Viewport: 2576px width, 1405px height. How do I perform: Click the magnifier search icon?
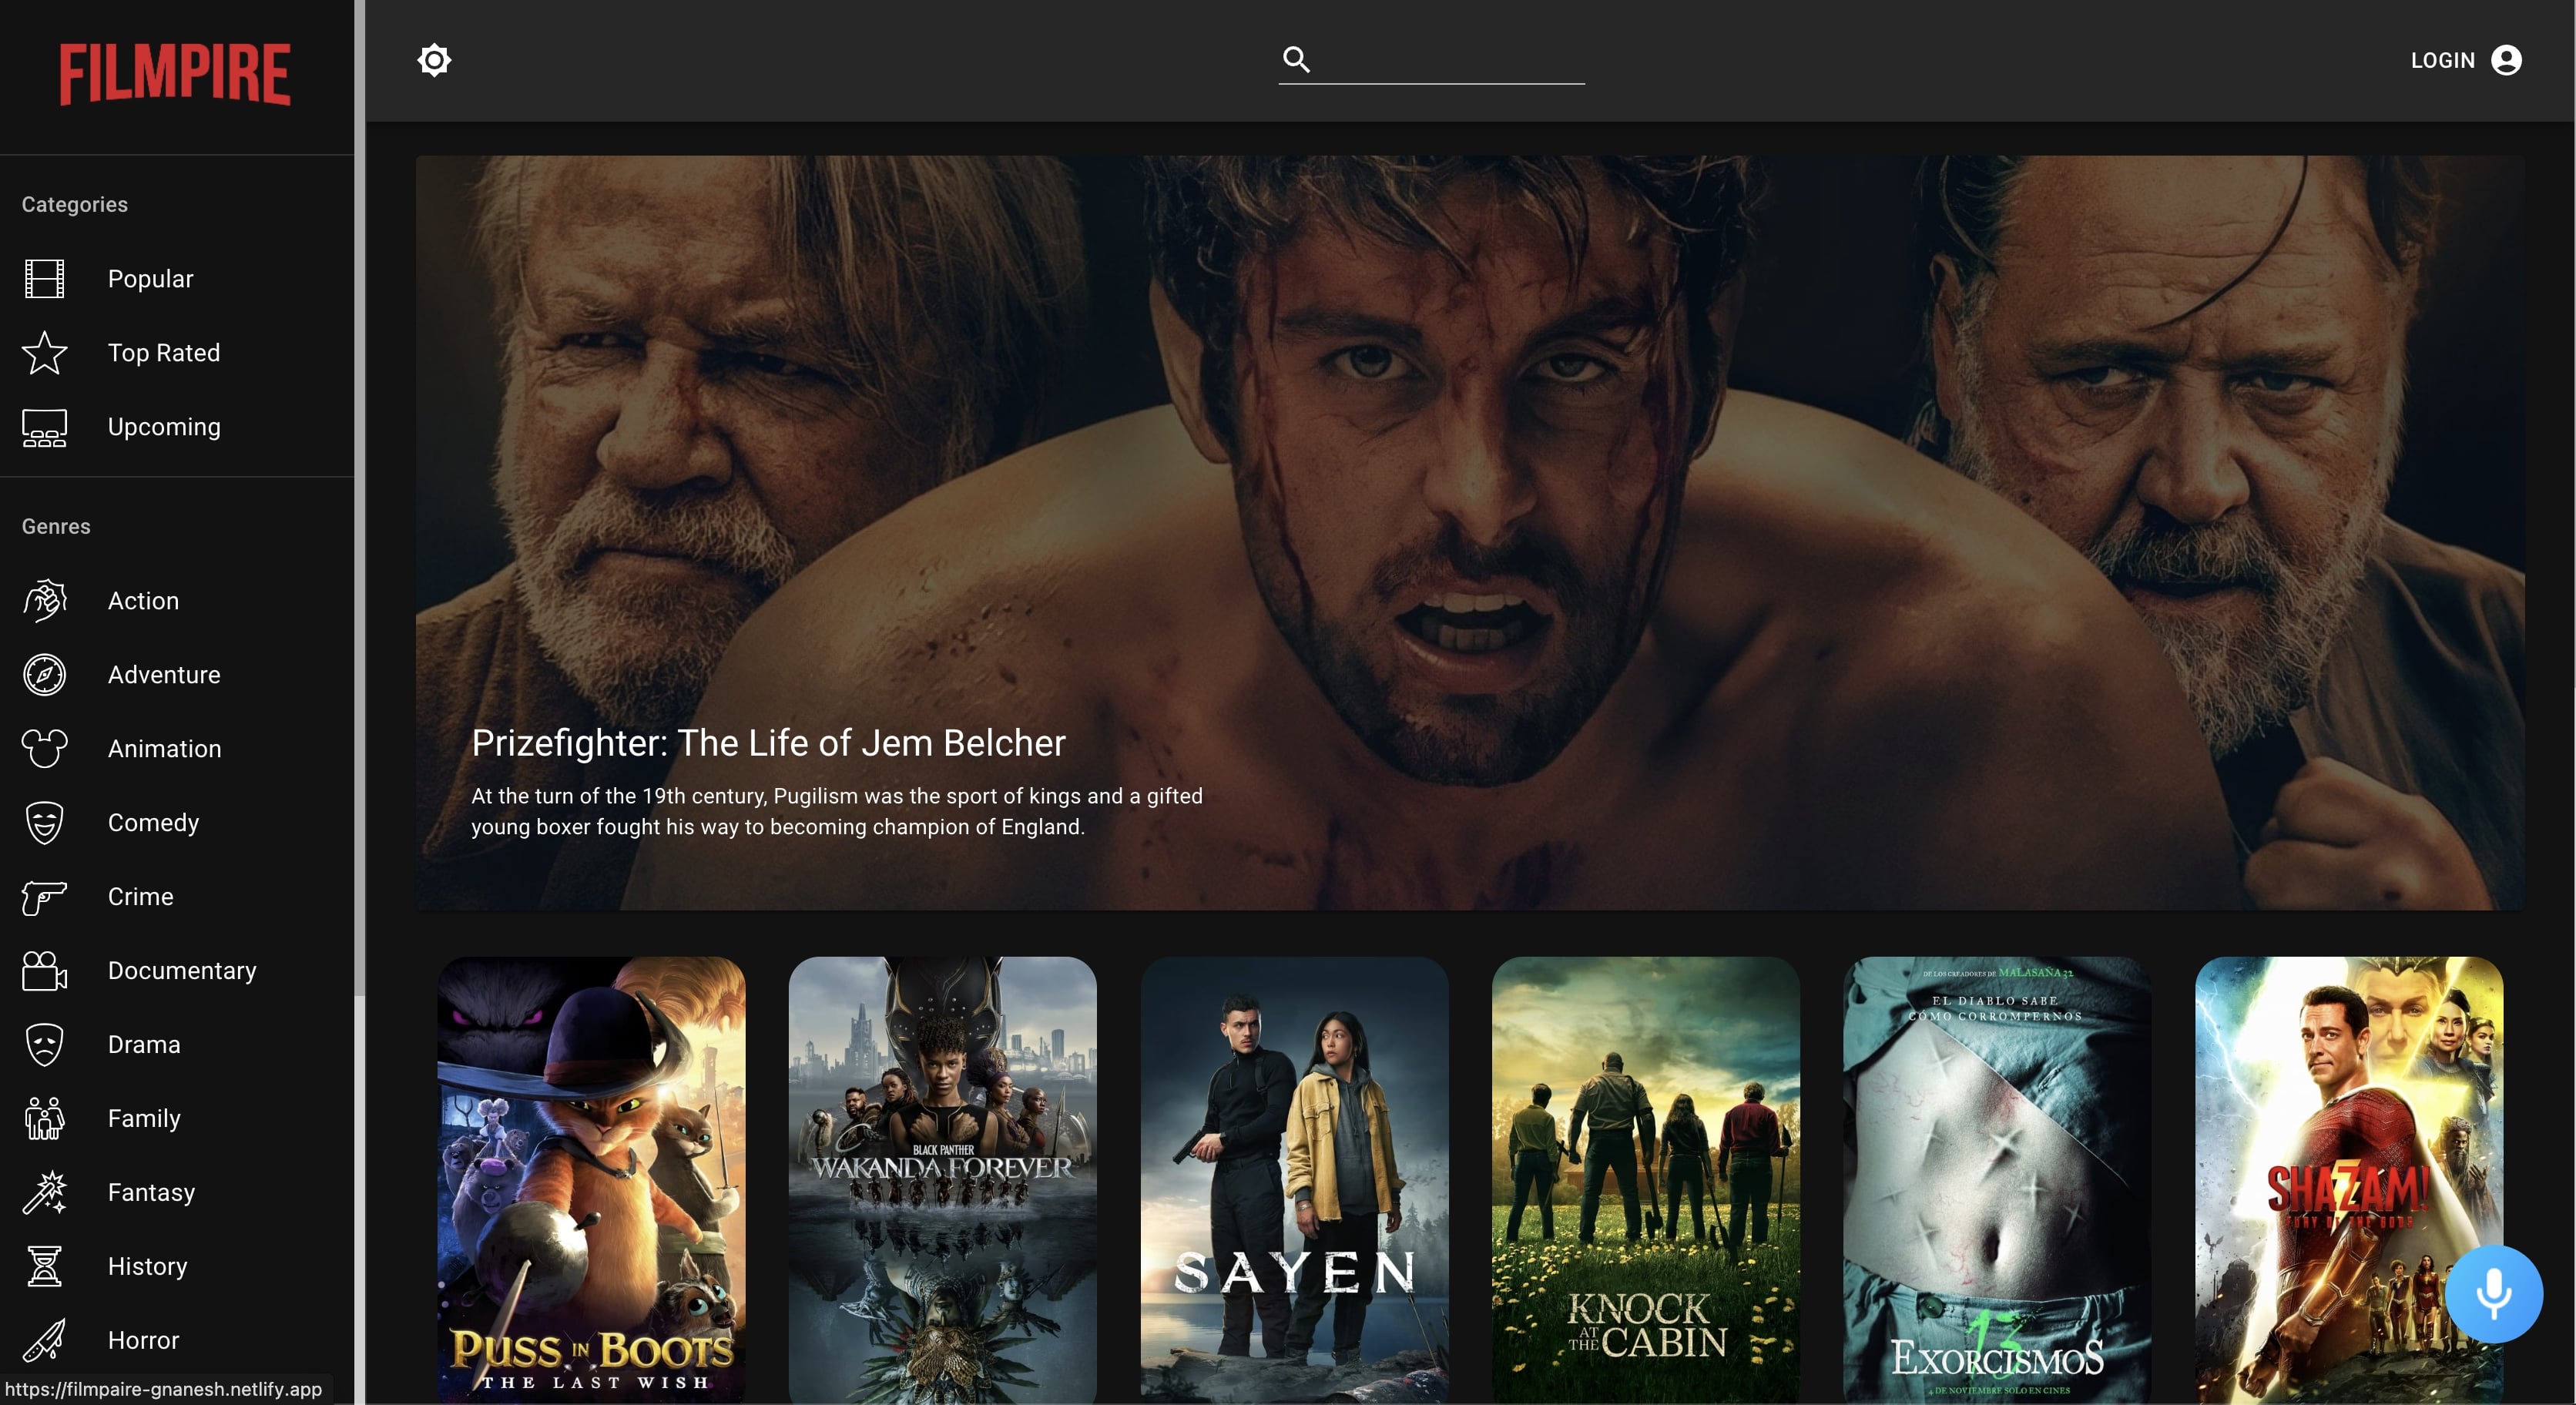[1296, 60]
